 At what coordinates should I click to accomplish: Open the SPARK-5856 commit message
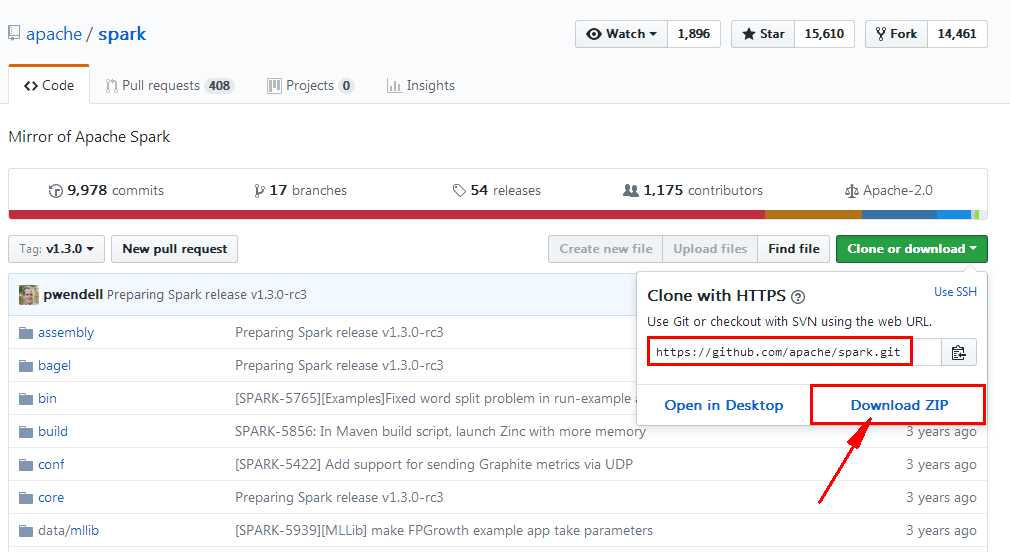441,432
